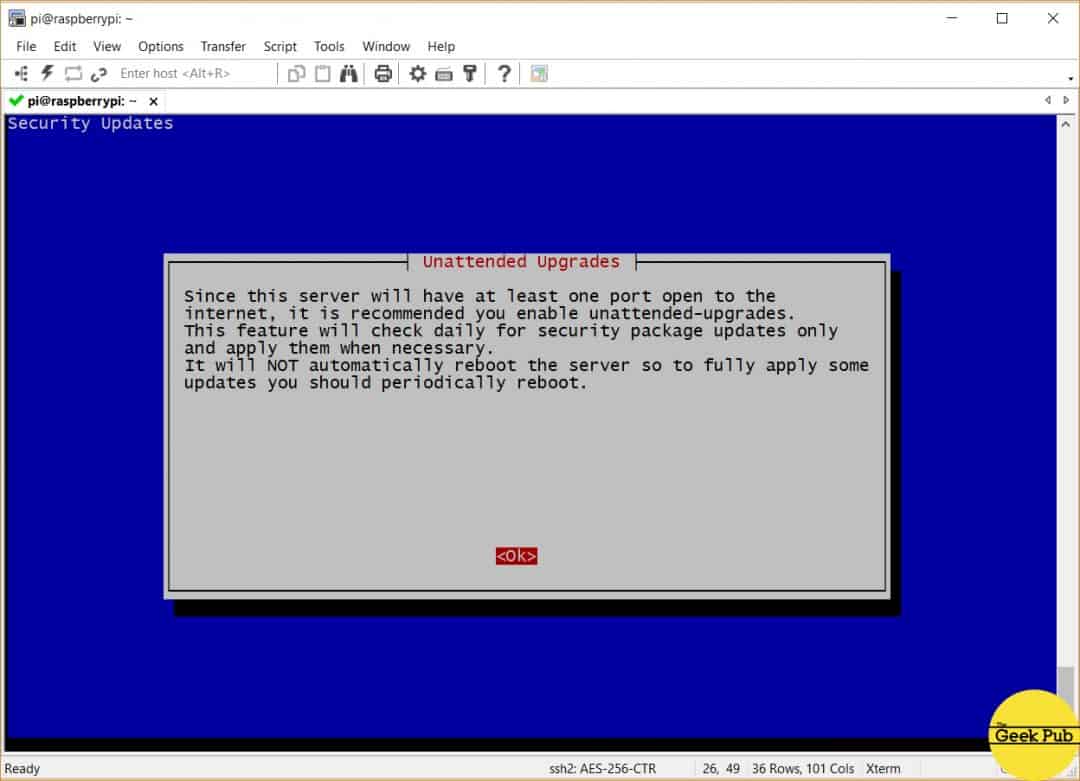Open the Transfer menu

pos(222,46)
